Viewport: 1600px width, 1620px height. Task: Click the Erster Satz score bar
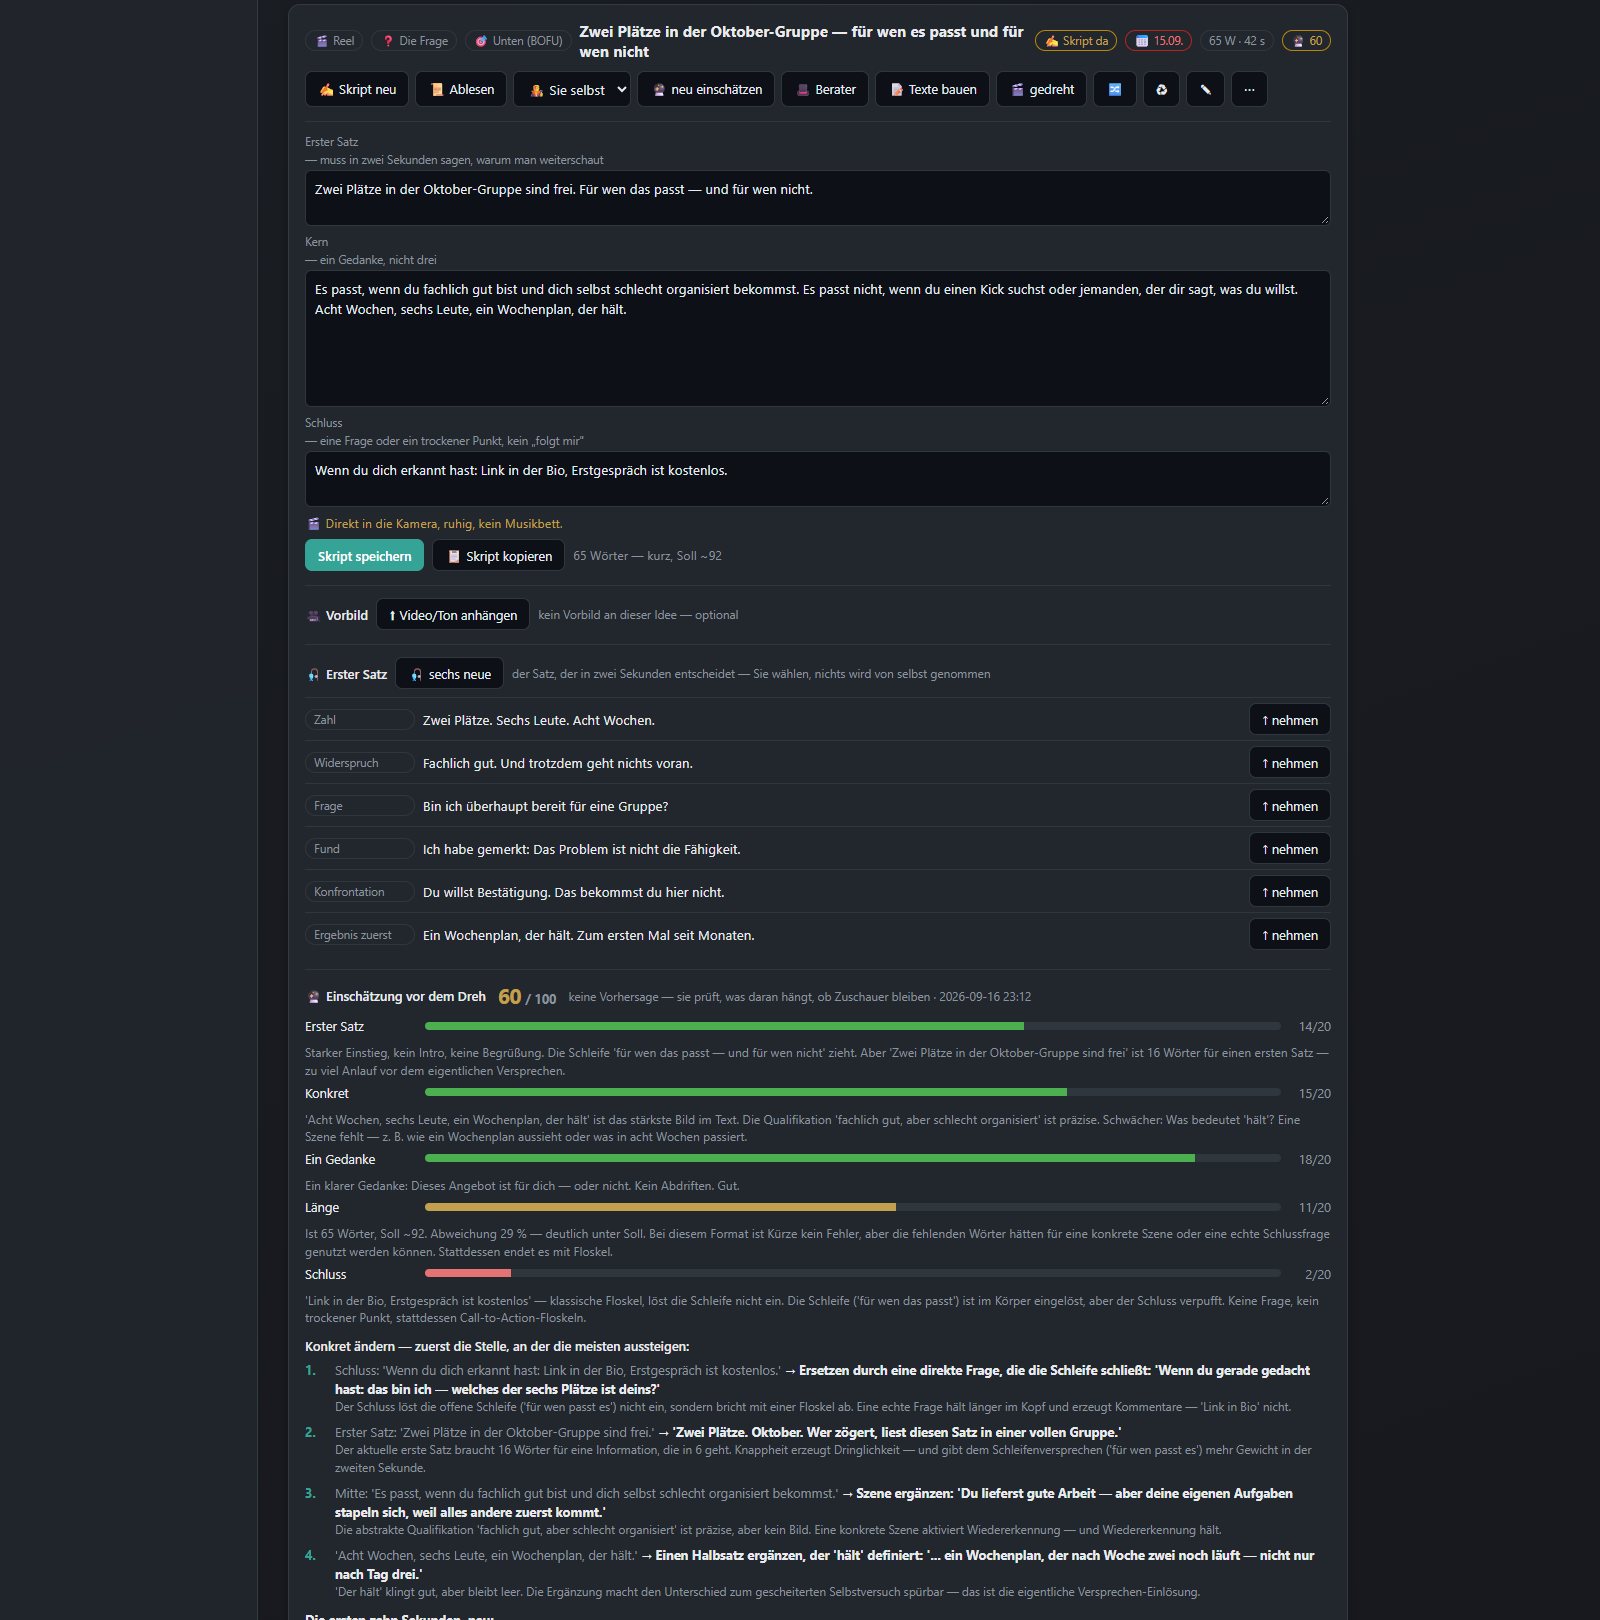pyautogui.click(x=852, y=1026)
